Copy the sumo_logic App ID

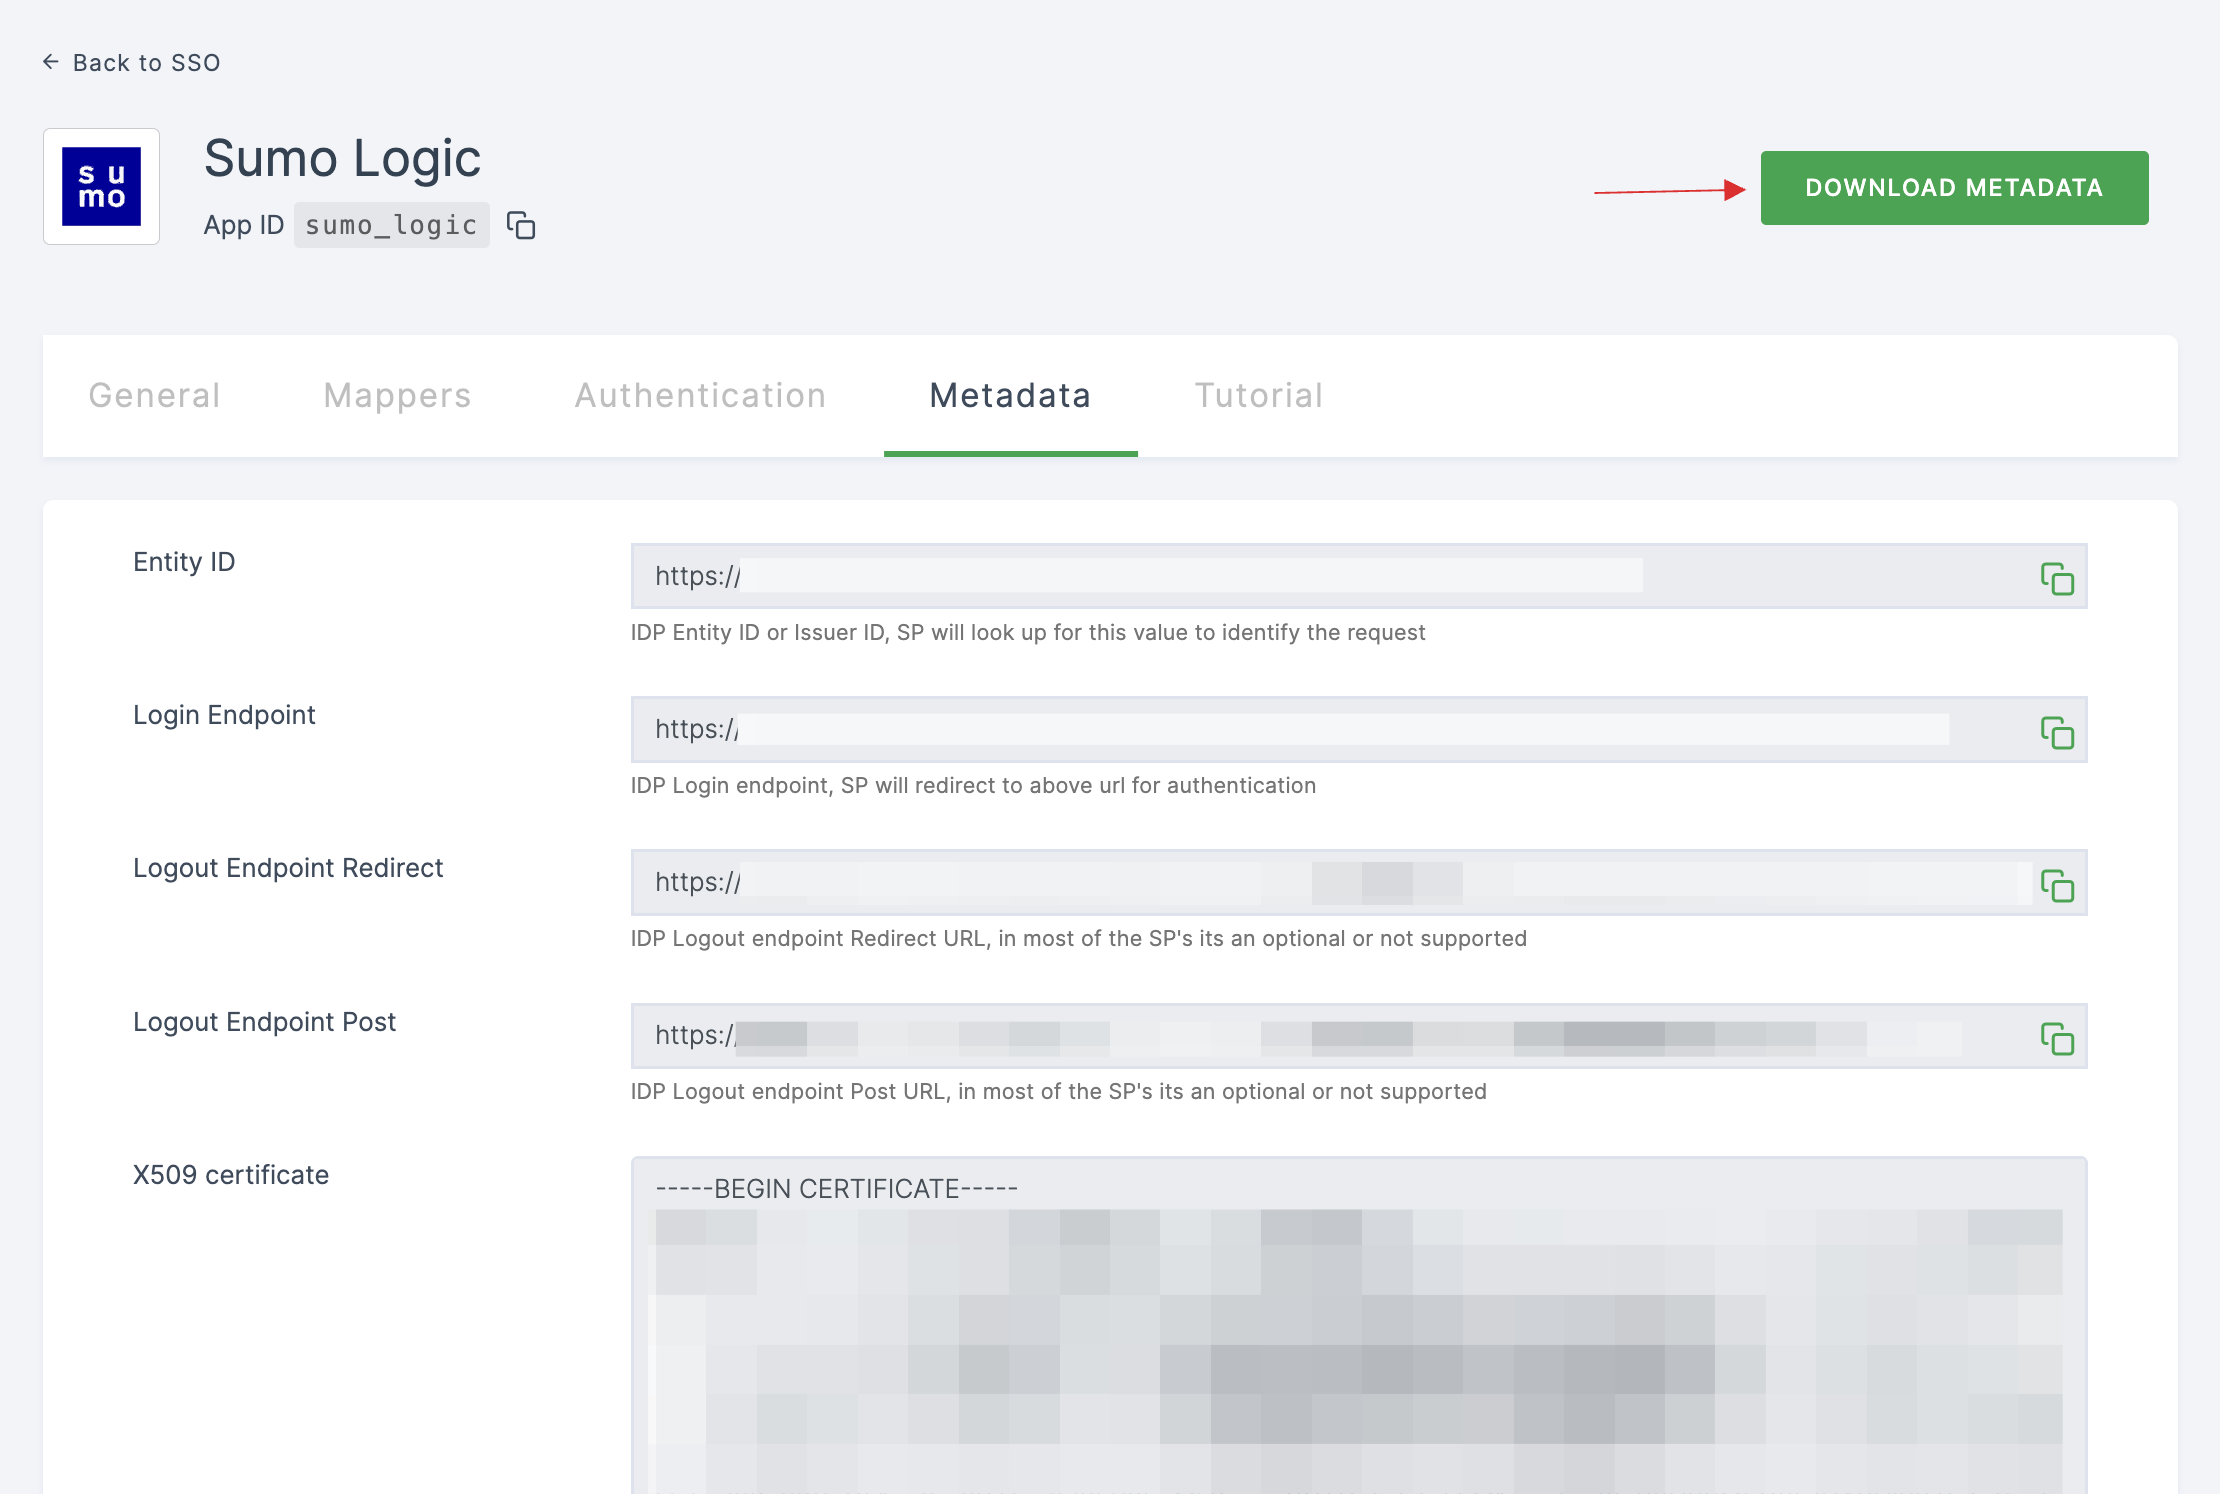click(x=521, y=226)
